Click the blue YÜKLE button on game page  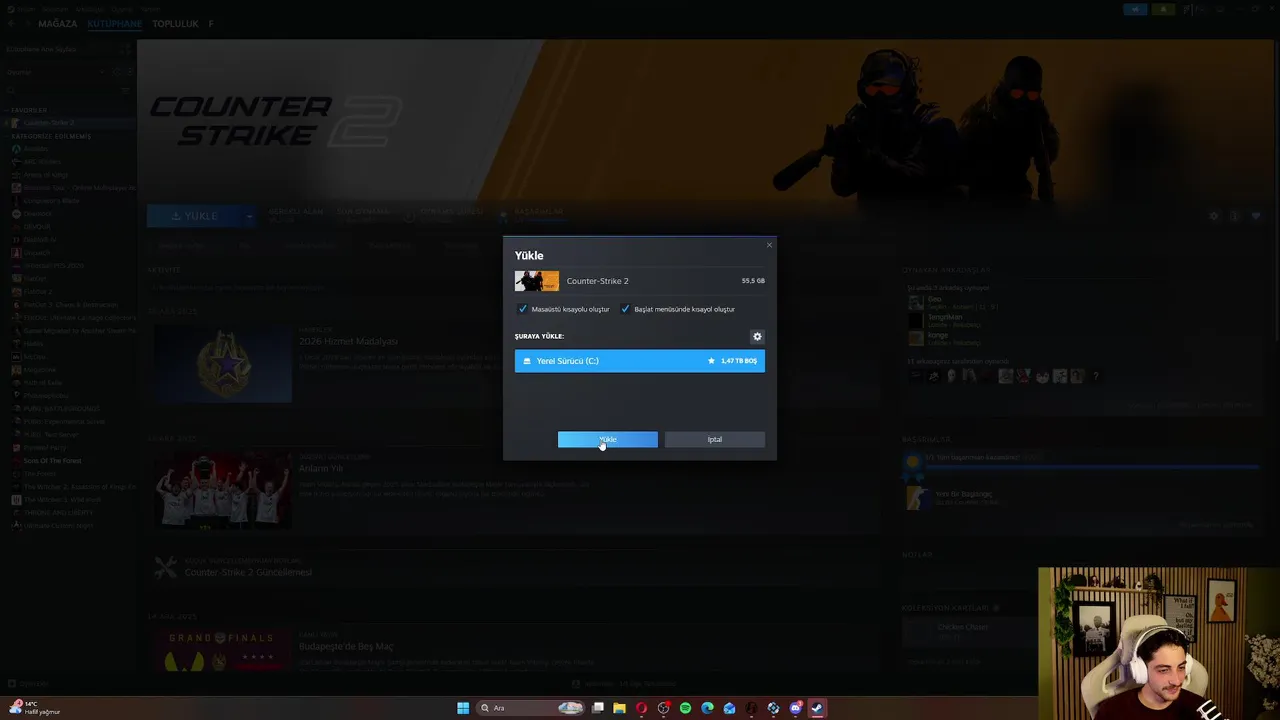pyautogui.click(x=195, y=216)
